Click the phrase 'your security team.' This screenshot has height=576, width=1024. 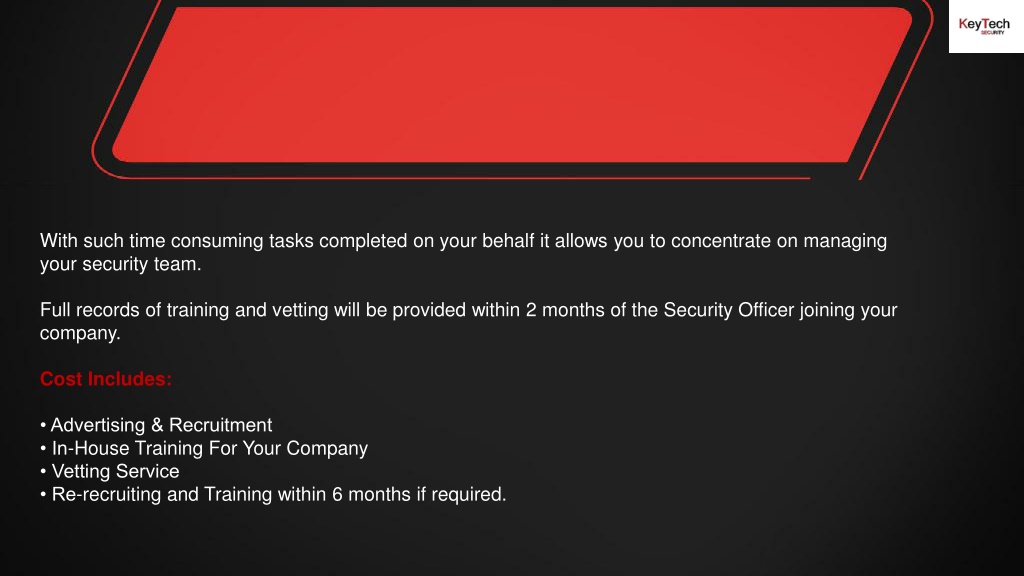tap(121, 264)
